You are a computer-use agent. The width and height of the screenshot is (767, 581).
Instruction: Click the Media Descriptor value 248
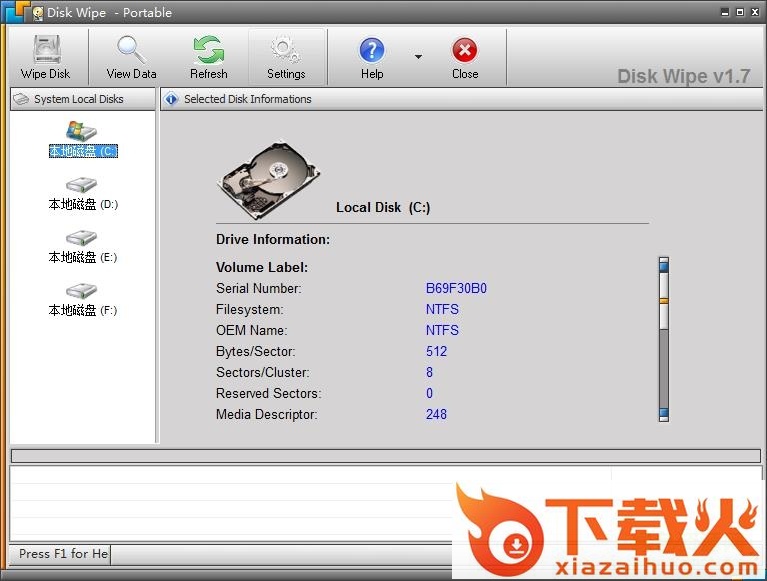point(436,415)
